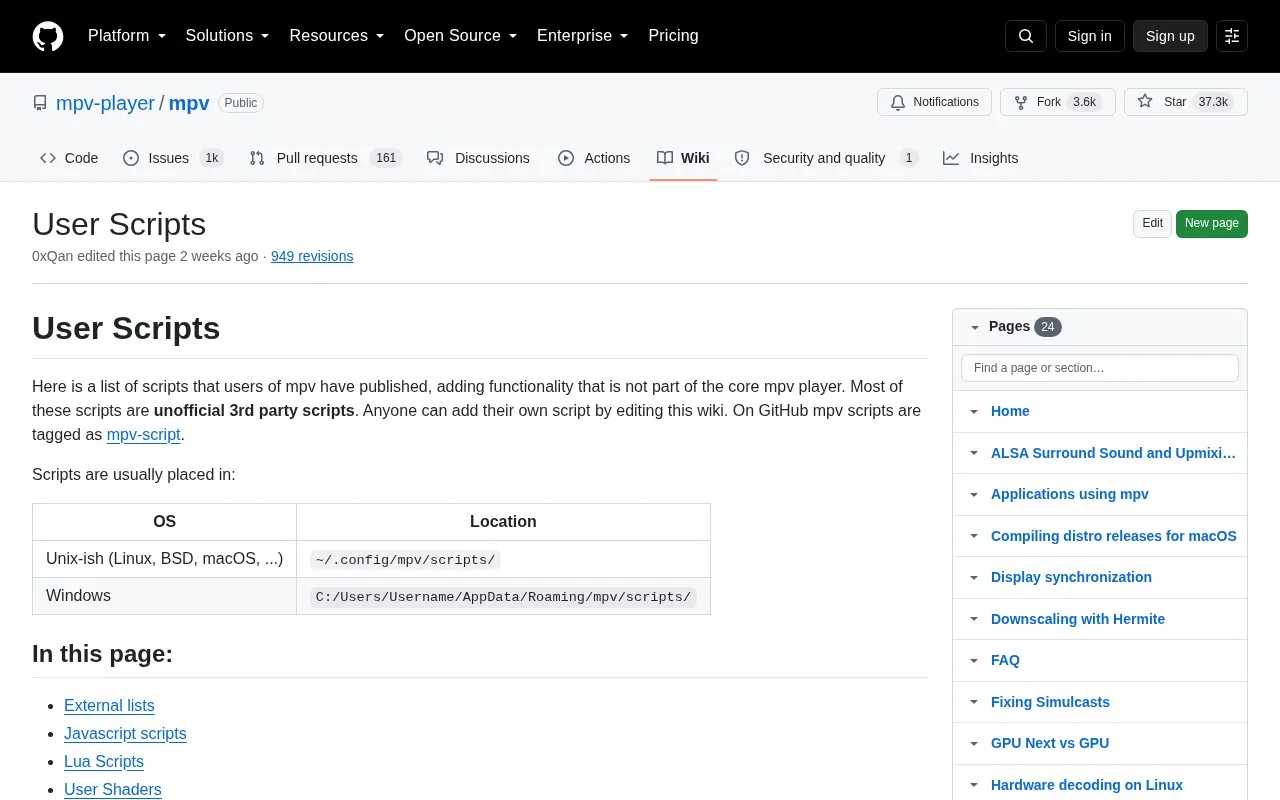Viewport: 1280px width, 800px height.
Task: Click the Find a page search field
Action: (1100, 368)
